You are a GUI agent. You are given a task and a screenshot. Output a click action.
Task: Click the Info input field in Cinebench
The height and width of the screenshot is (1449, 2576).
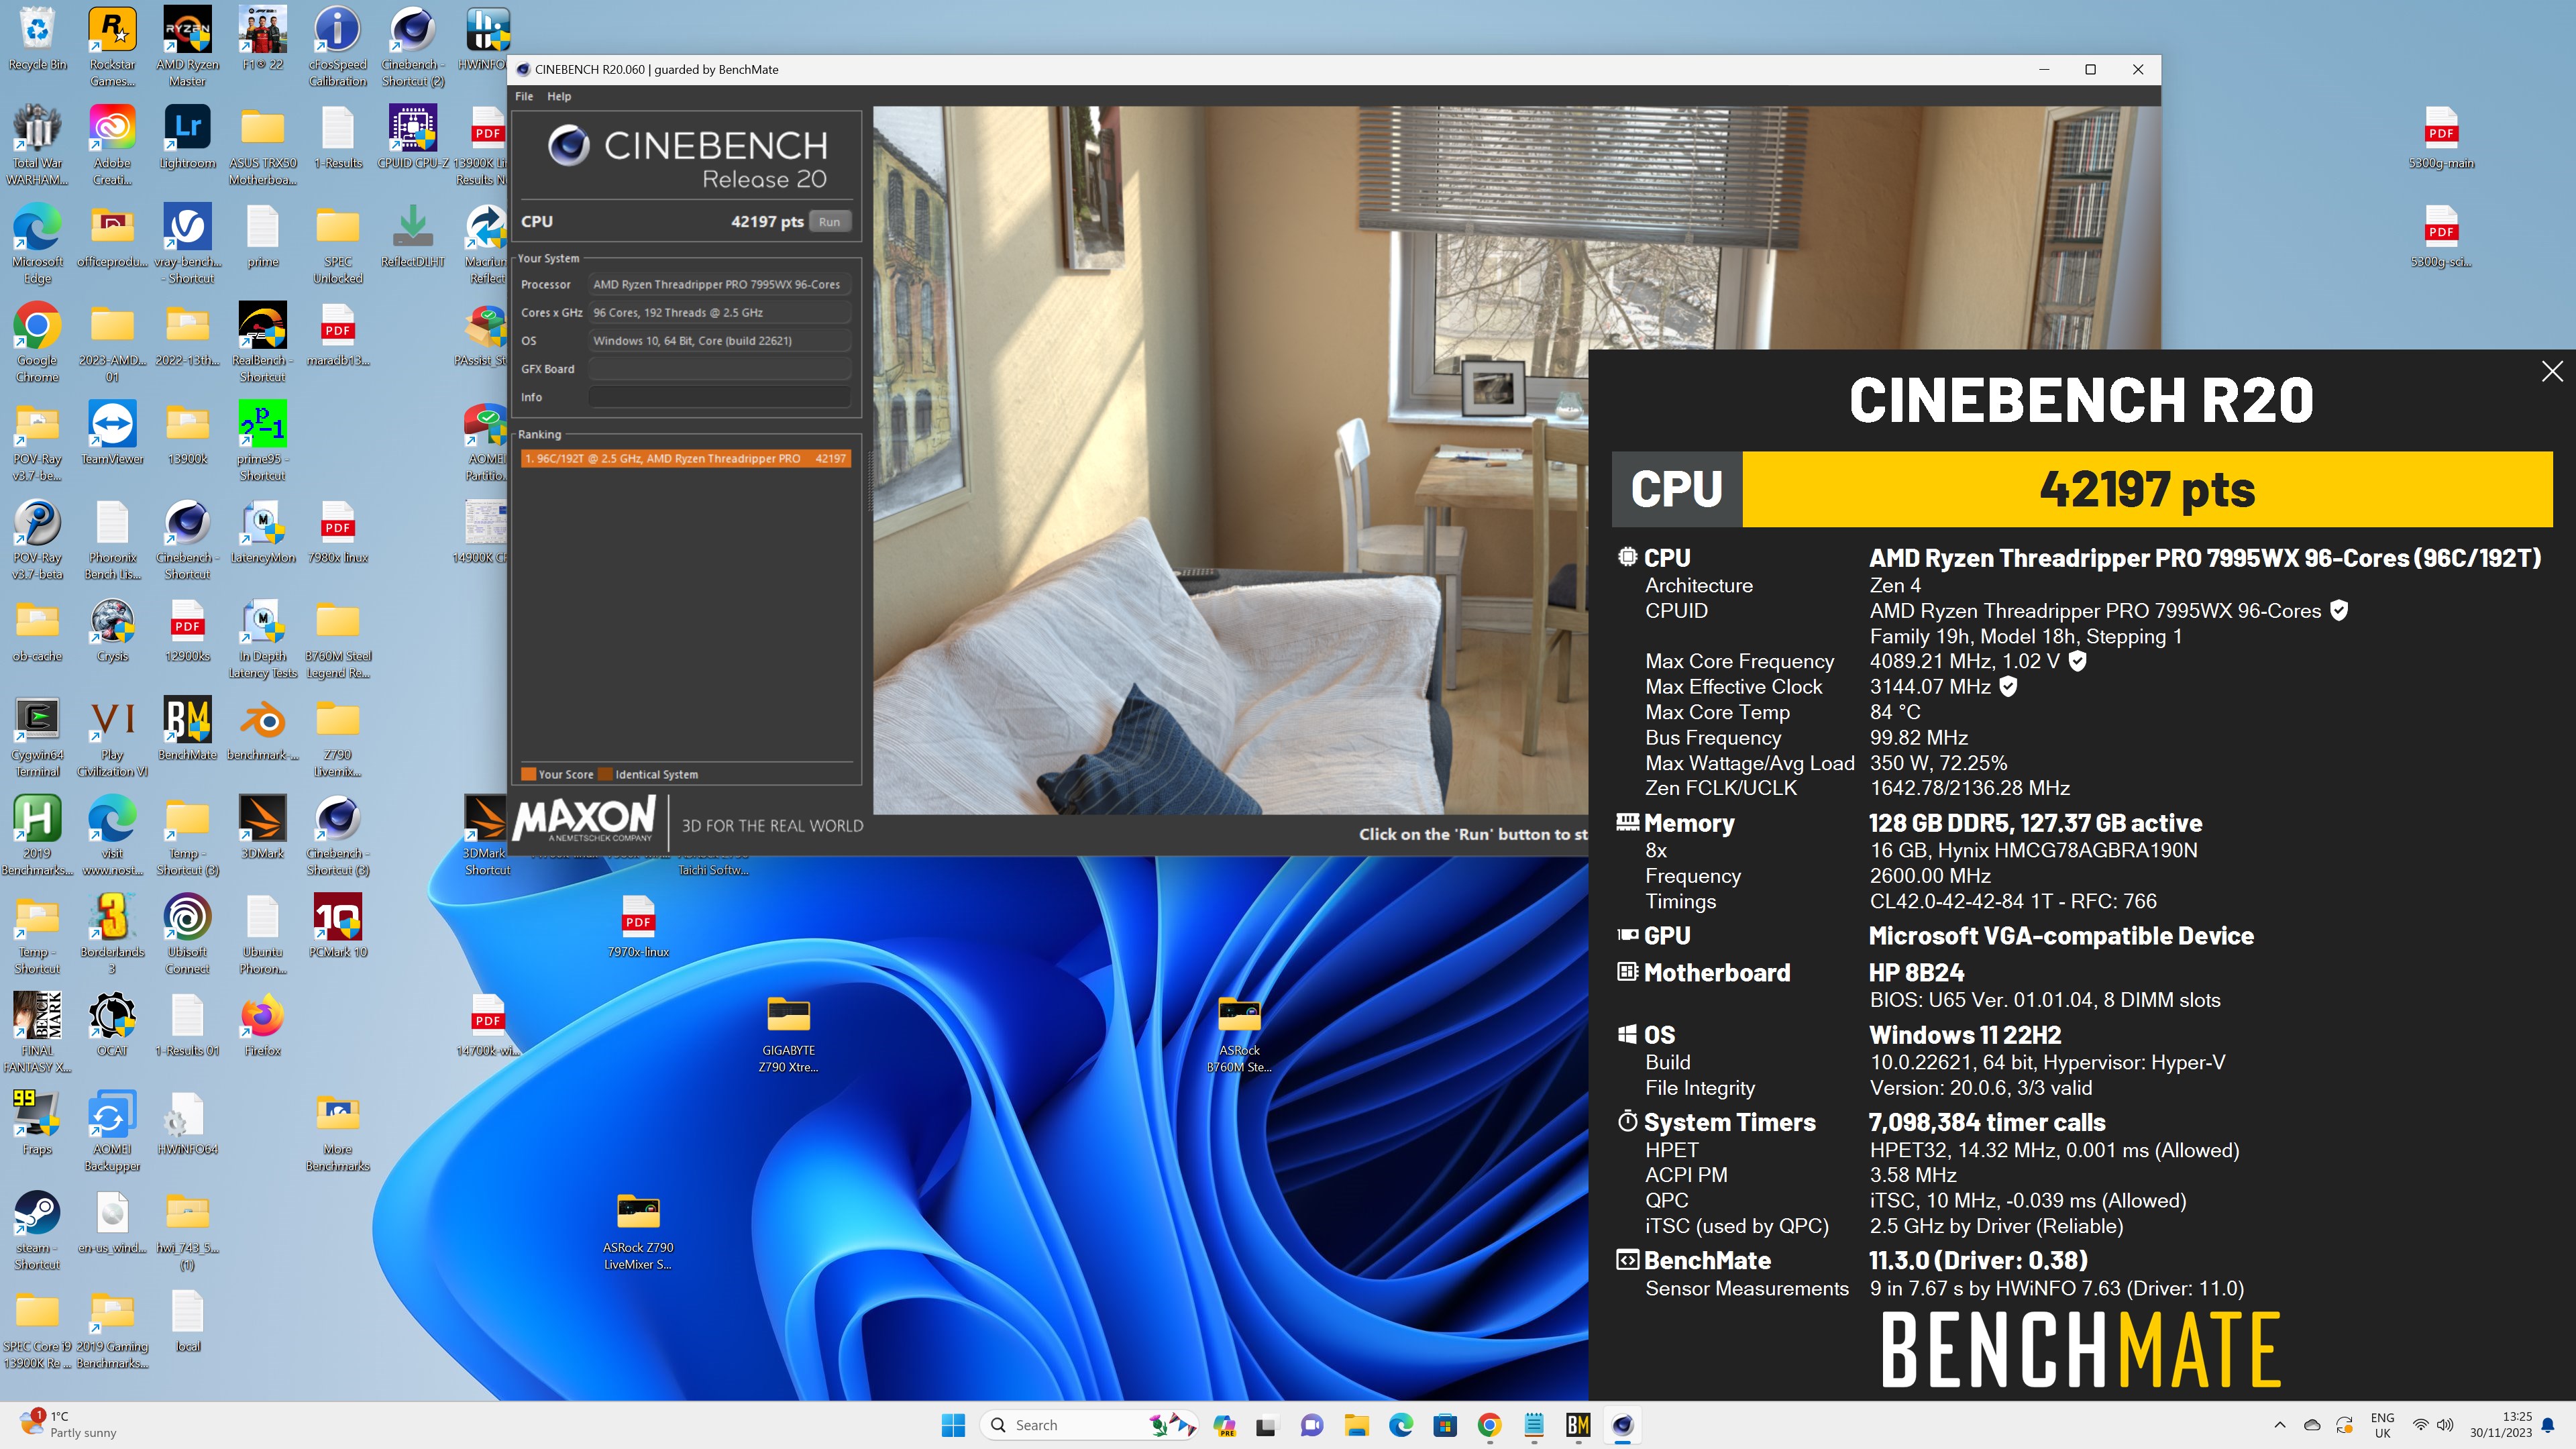pos(719,397)
